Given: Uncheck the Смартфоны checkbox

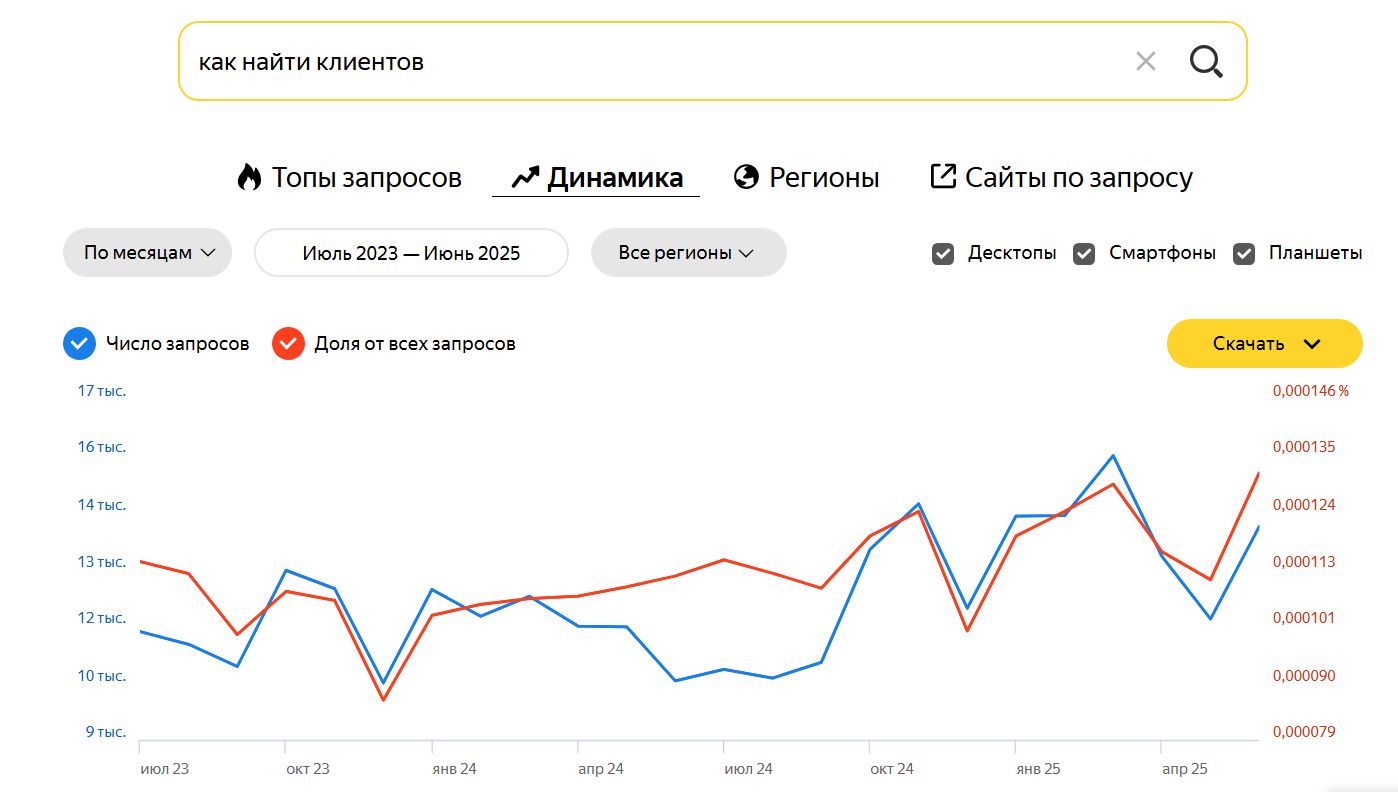Looking at the screenshot, I should point(1084,254).
